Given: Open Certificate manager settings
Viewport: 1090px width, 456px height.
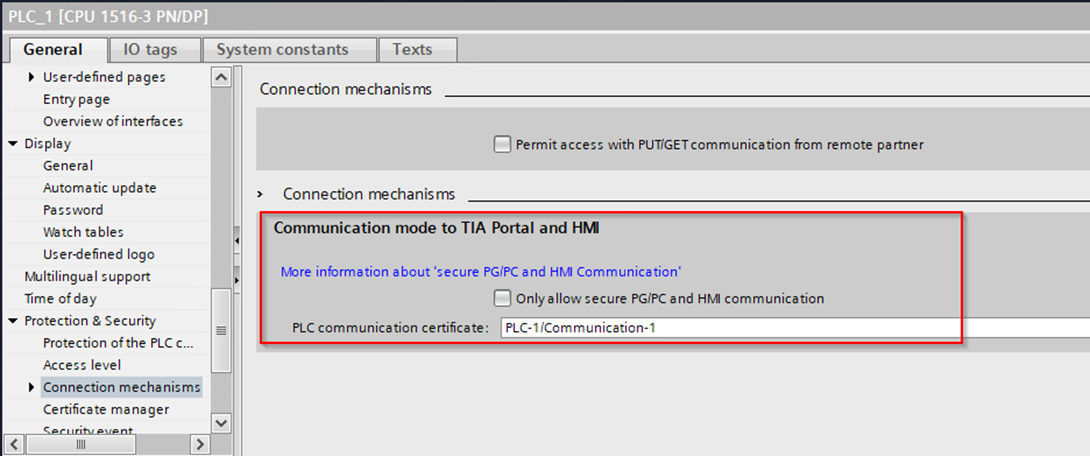Looking at the screenshot, I should pyautogui.click(x=106, y=409).
